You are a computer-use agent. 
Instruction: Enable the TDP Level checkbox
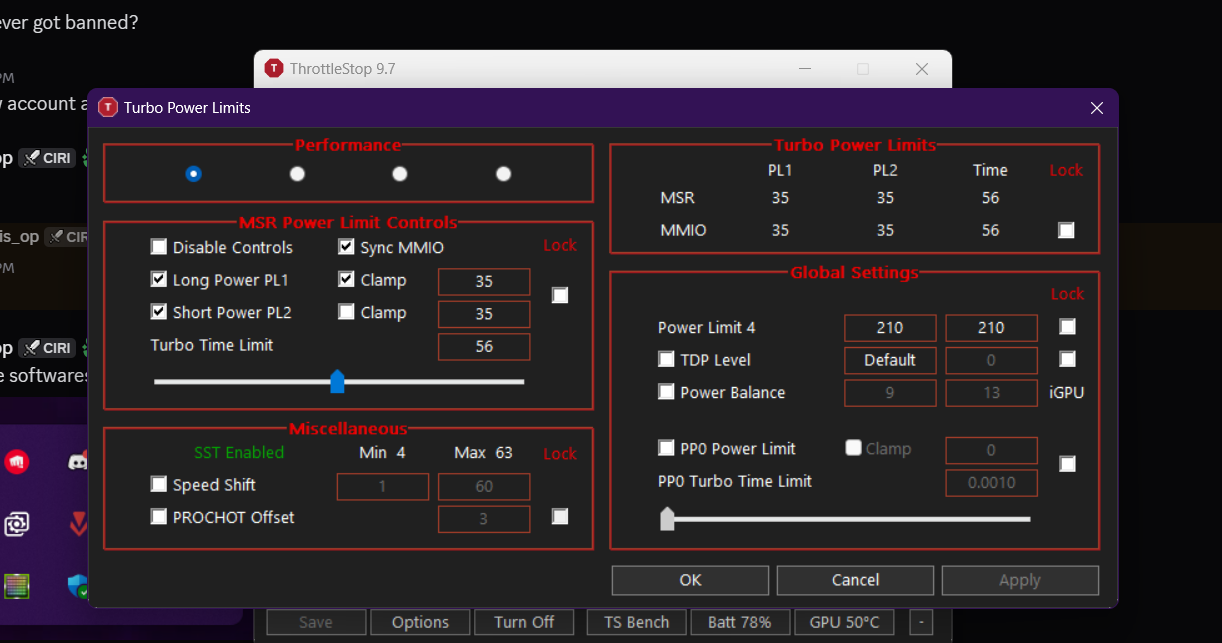pyautogui.click(x=666, y=358)
